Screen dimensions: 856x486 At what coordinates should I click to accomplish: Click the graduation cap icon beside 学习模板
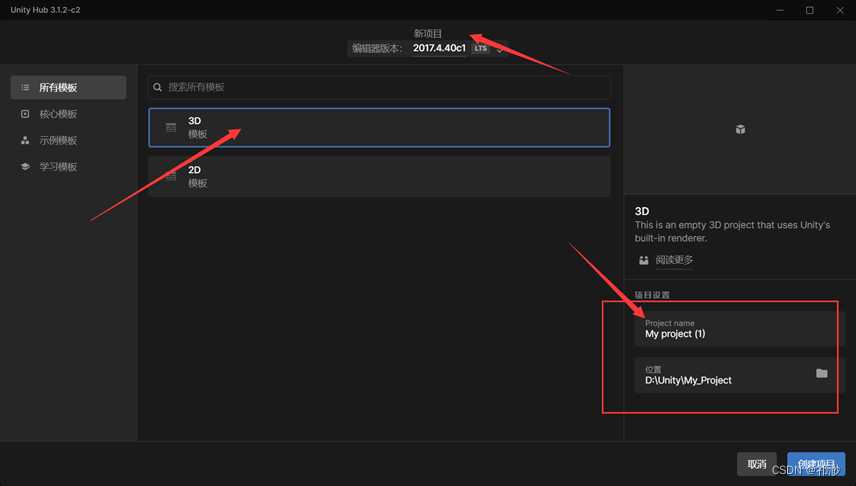pyautogui.click(x=25, y=167)
